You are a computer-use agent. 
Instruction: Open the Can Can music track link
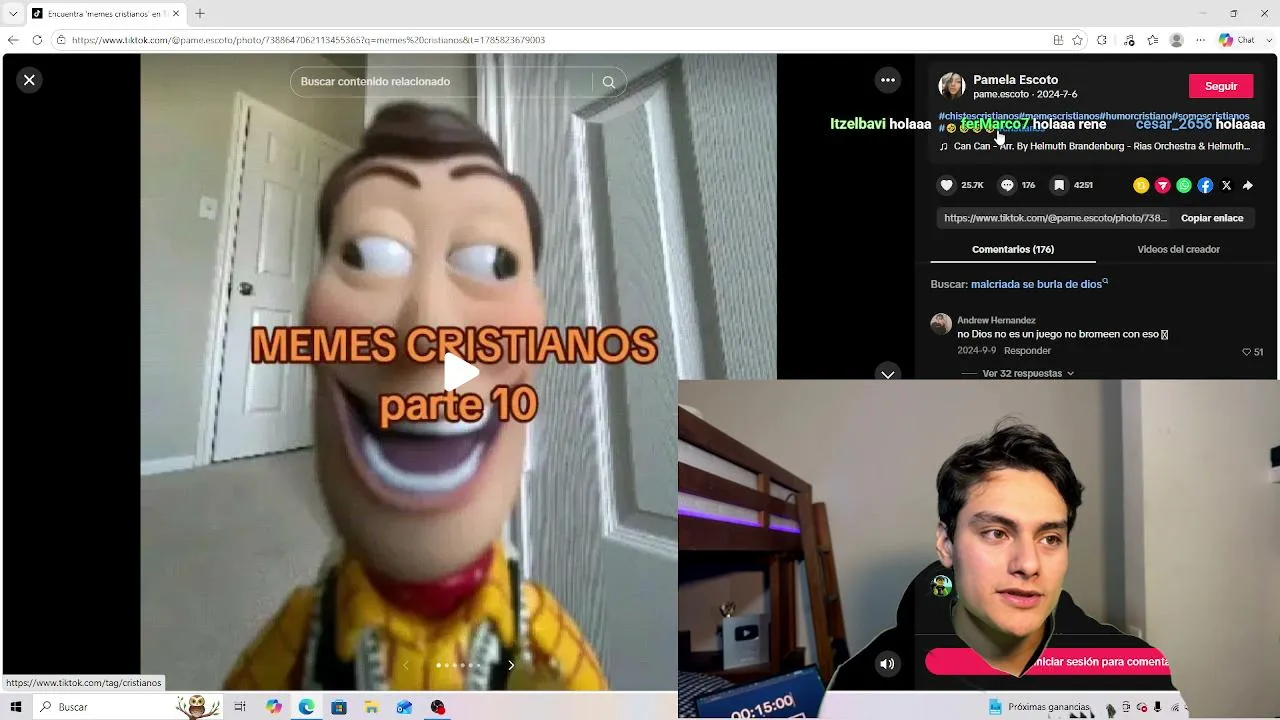click(x=1101, y=146)
